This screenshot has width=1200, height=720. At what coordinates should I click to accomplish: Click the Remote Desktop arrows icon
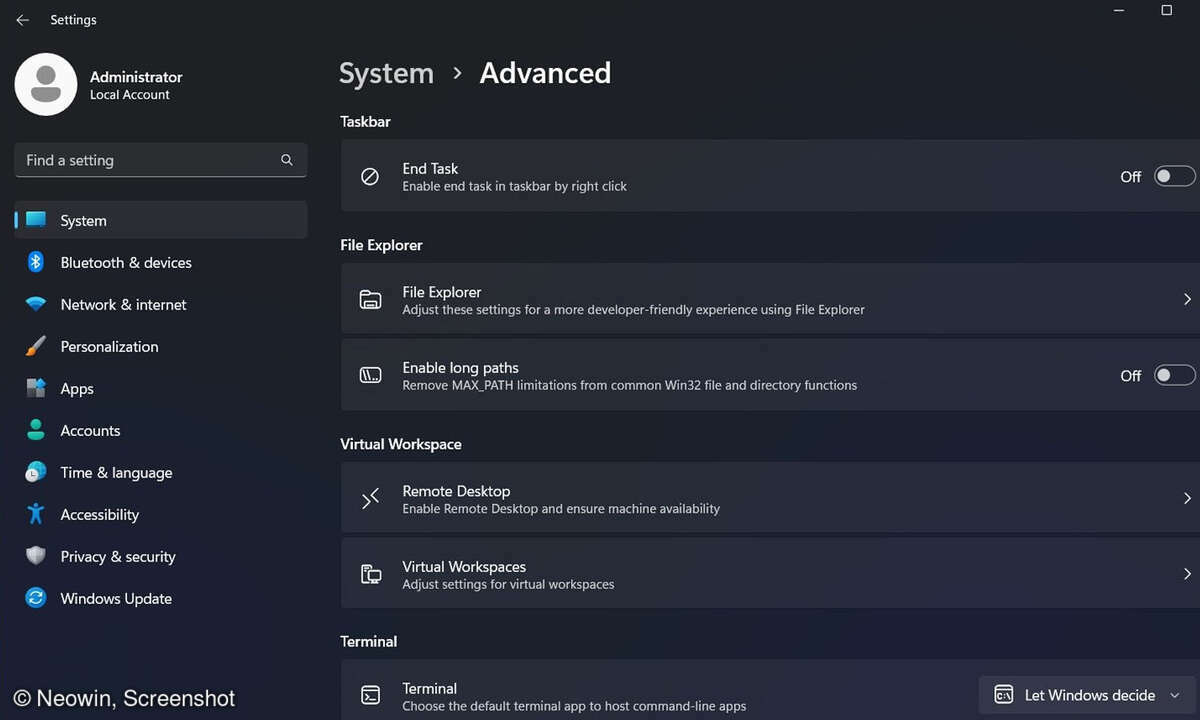[370, 499]
